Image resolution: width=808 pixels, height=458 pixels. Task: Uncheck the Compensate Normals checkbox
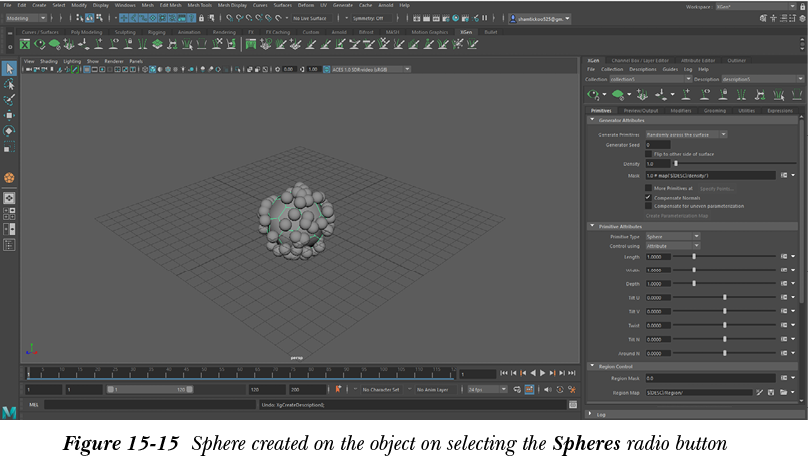tap(648, 197)
